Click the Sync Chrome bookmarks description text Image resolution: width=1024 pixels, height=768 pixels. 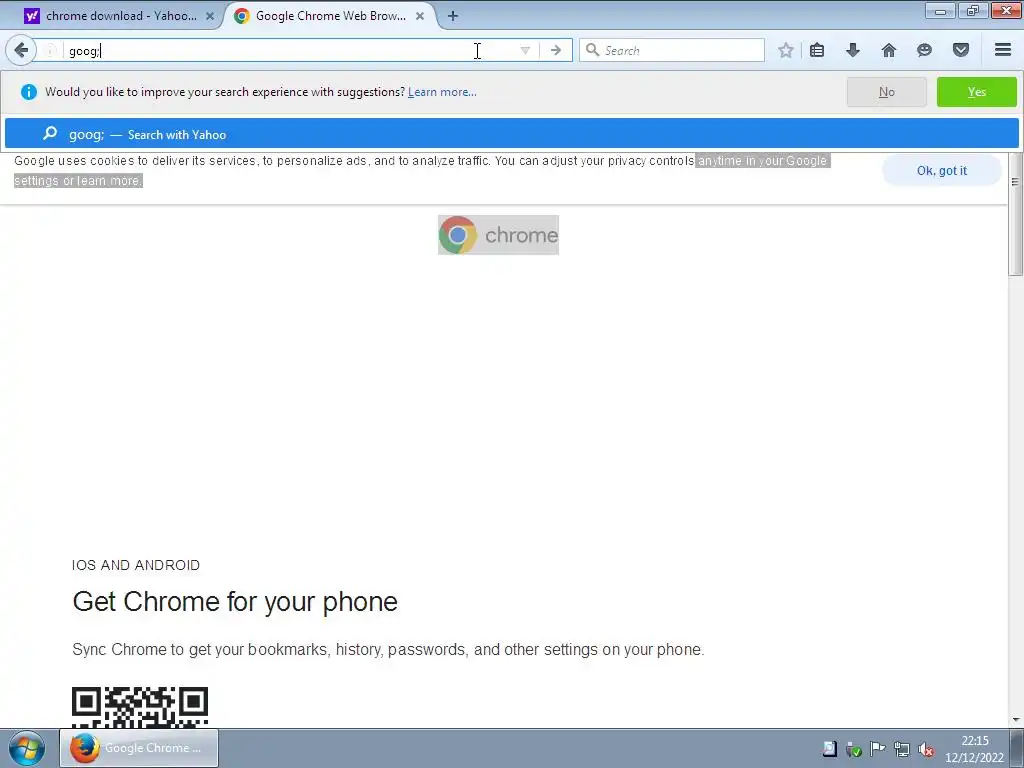pyautogui.click(x=388, y=650)
